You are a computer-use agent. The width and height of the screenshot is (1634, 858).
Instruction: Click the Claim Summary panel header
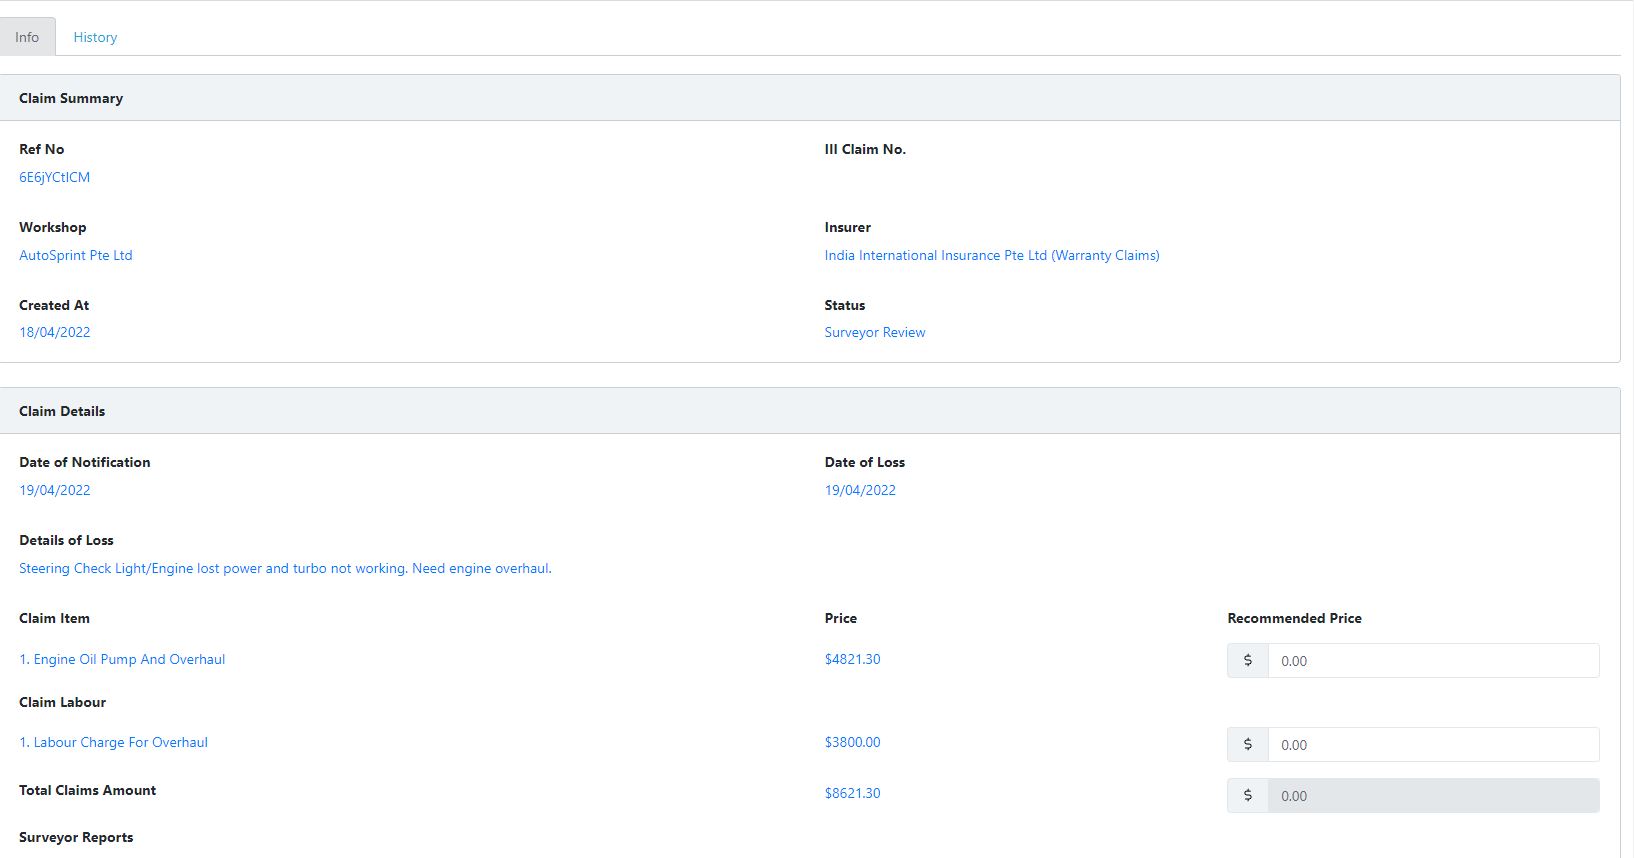pos(71,98)
